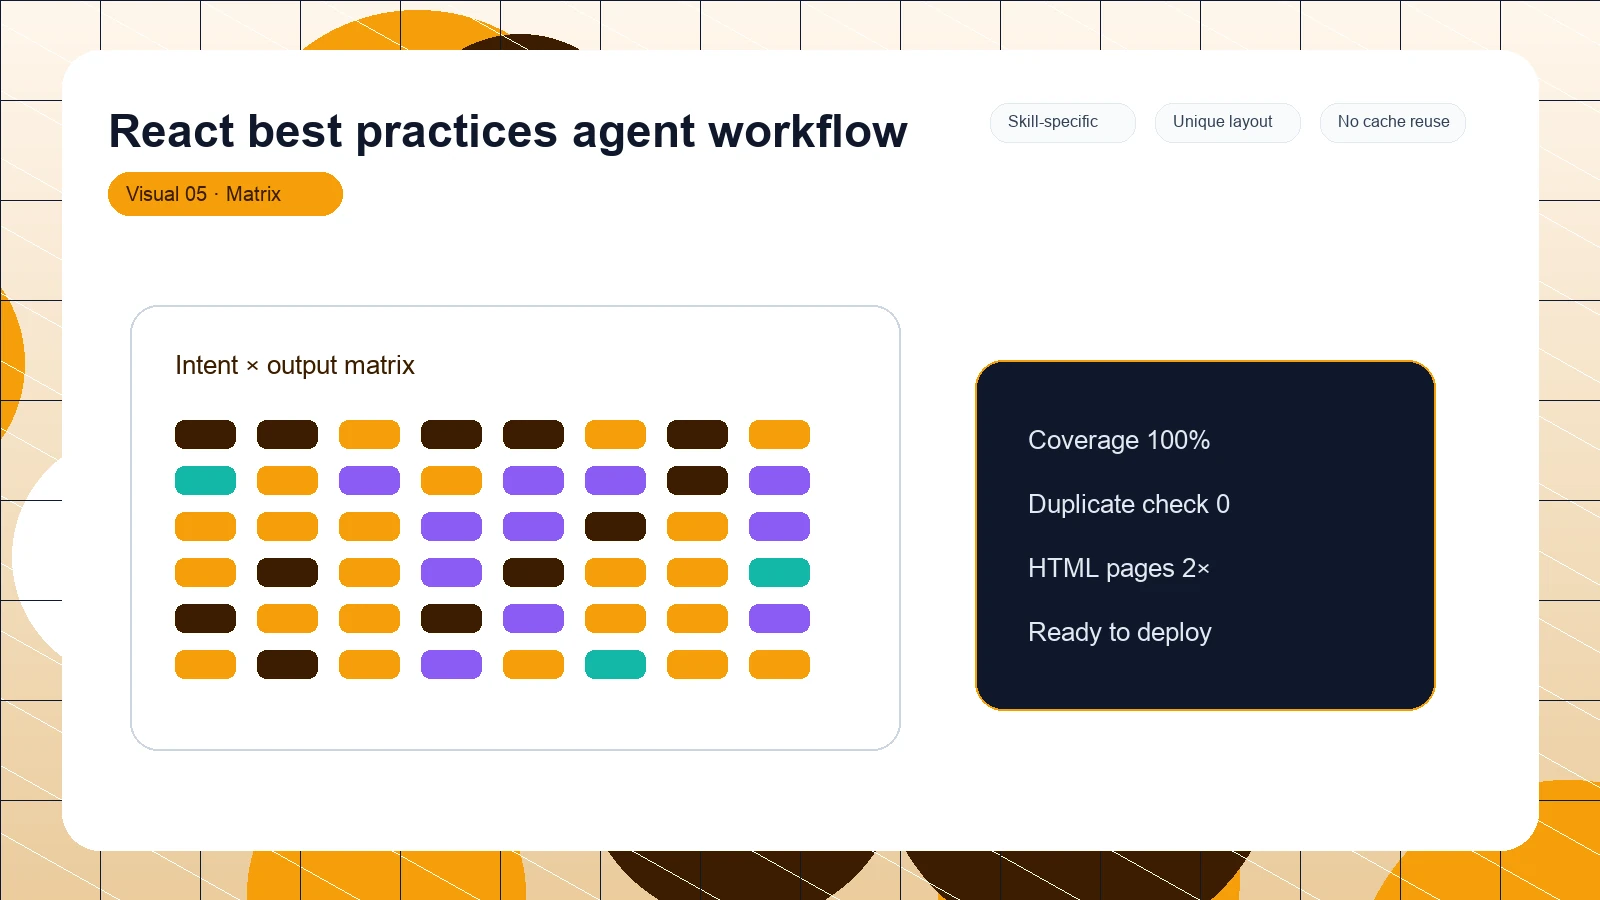Click the dark brown cell in the bottom matrix row
The image size is (1600, 900).
coord(287,665)
